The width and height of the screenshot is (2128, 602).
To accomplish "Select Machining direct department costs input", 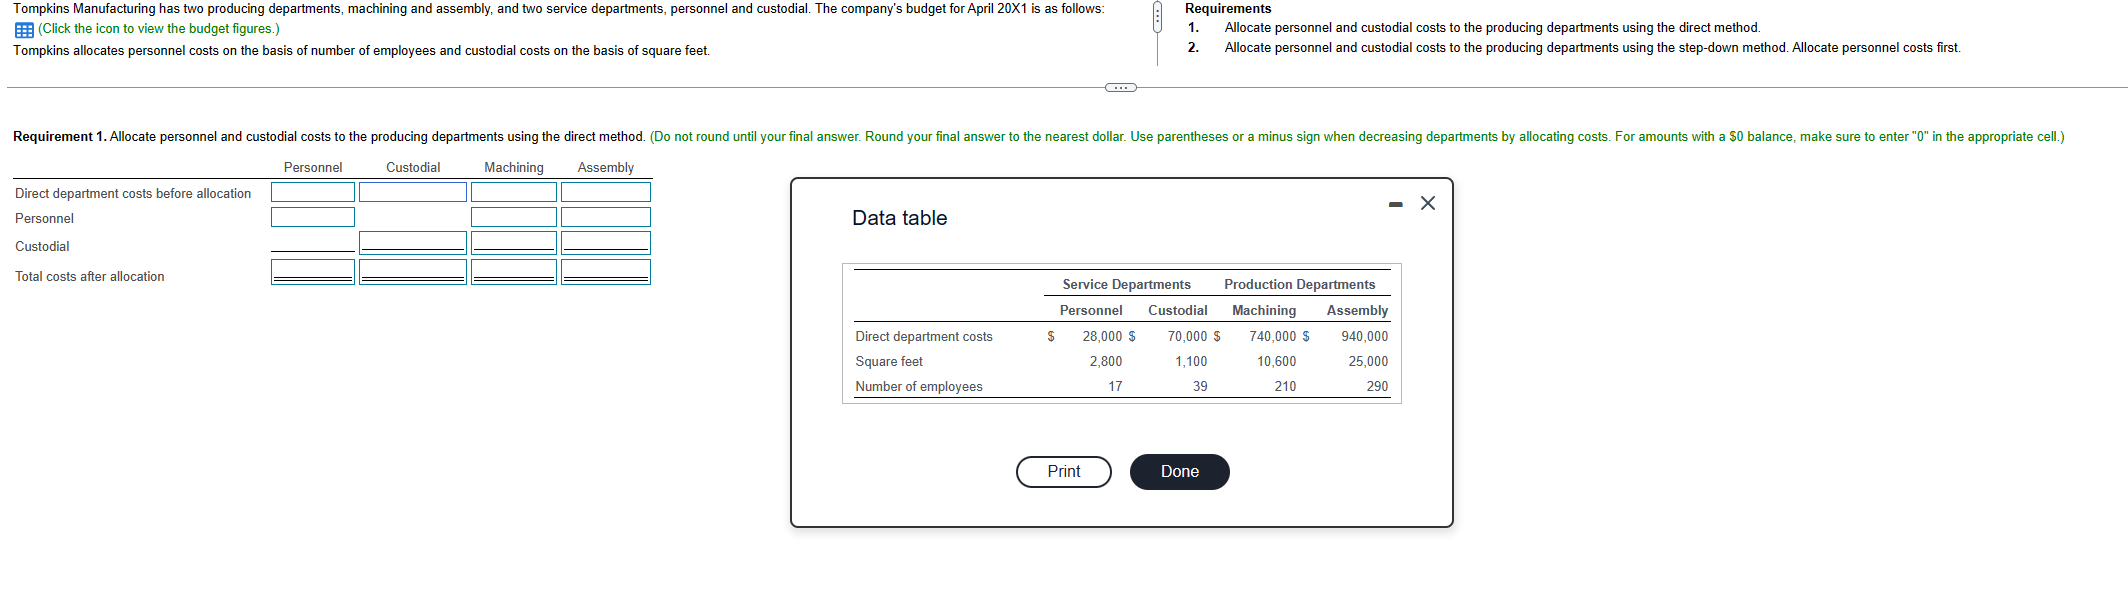I will tap(514, 192).
